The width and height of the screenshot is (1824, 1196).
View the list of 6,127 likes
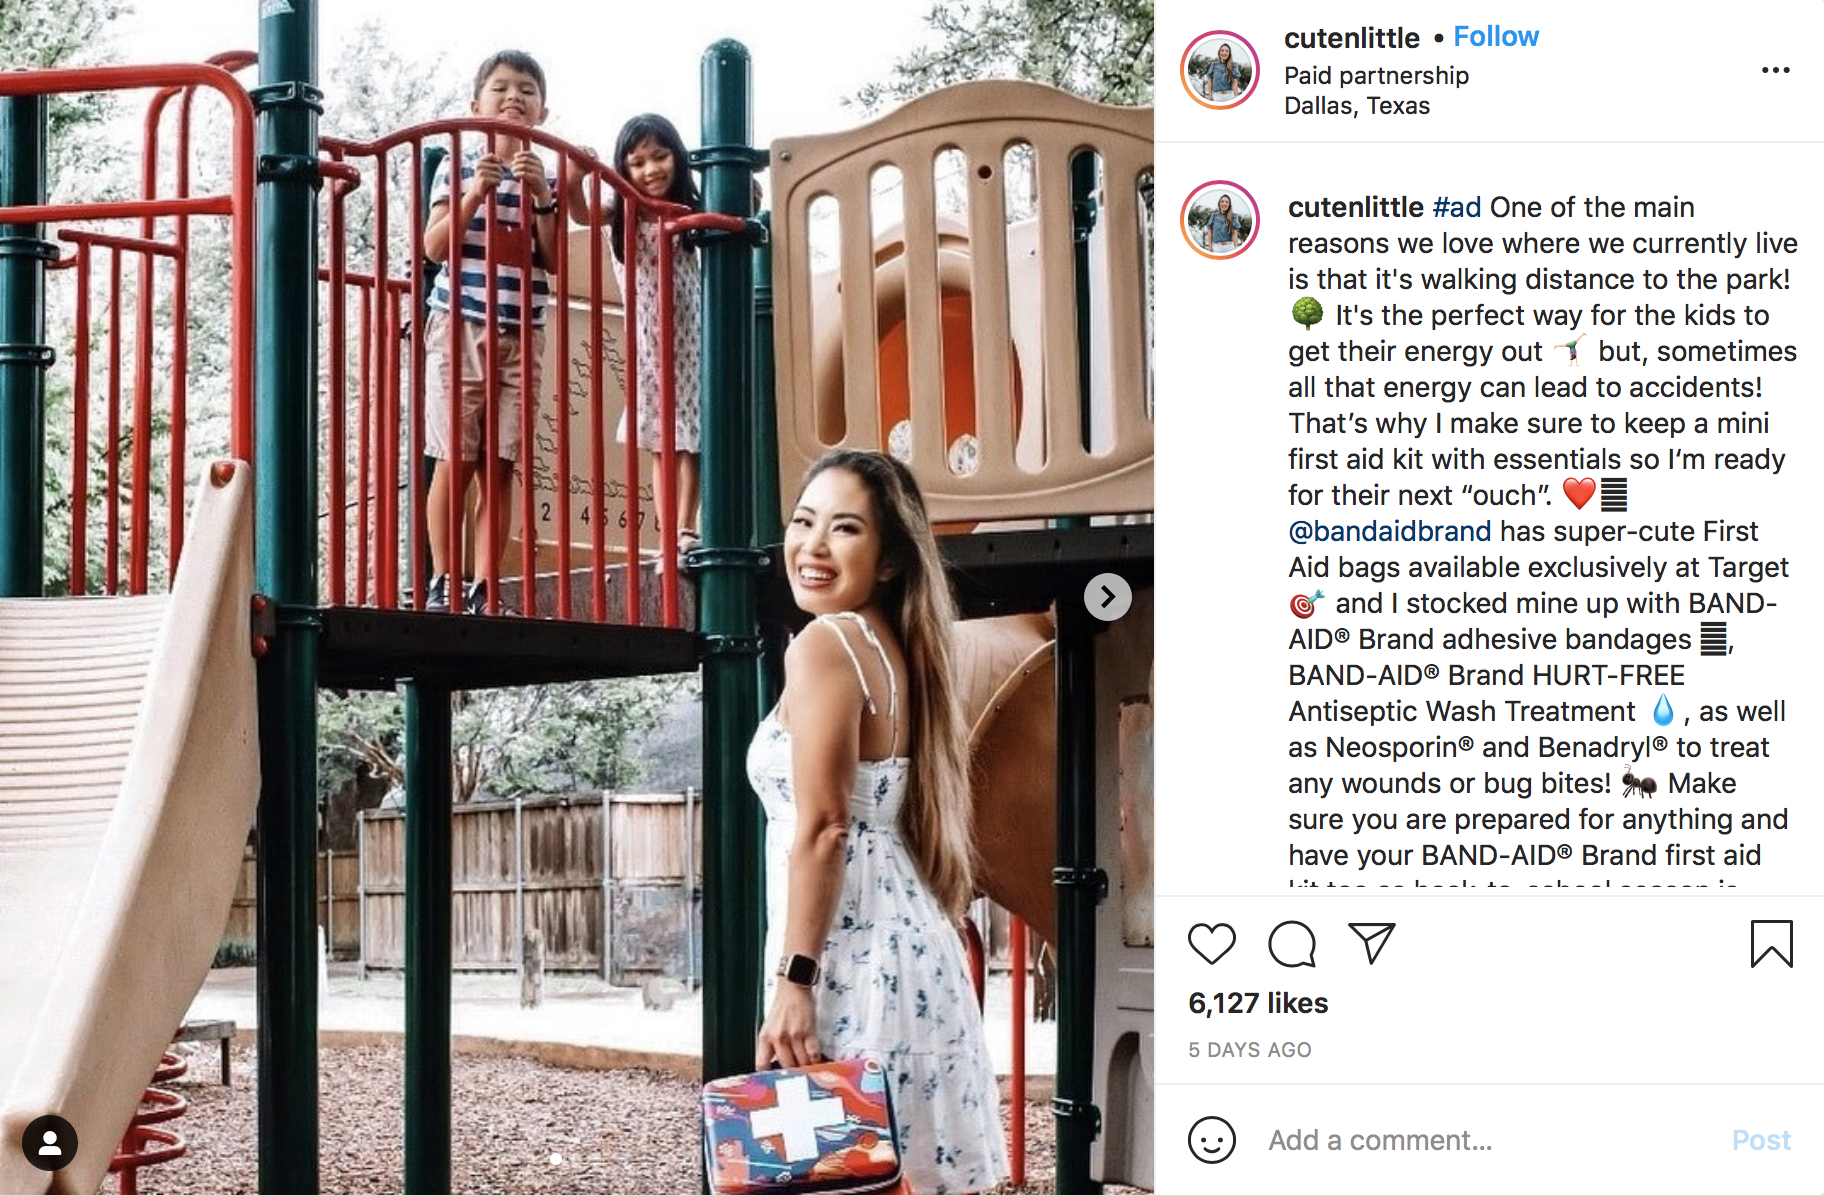[1258, 1003]
